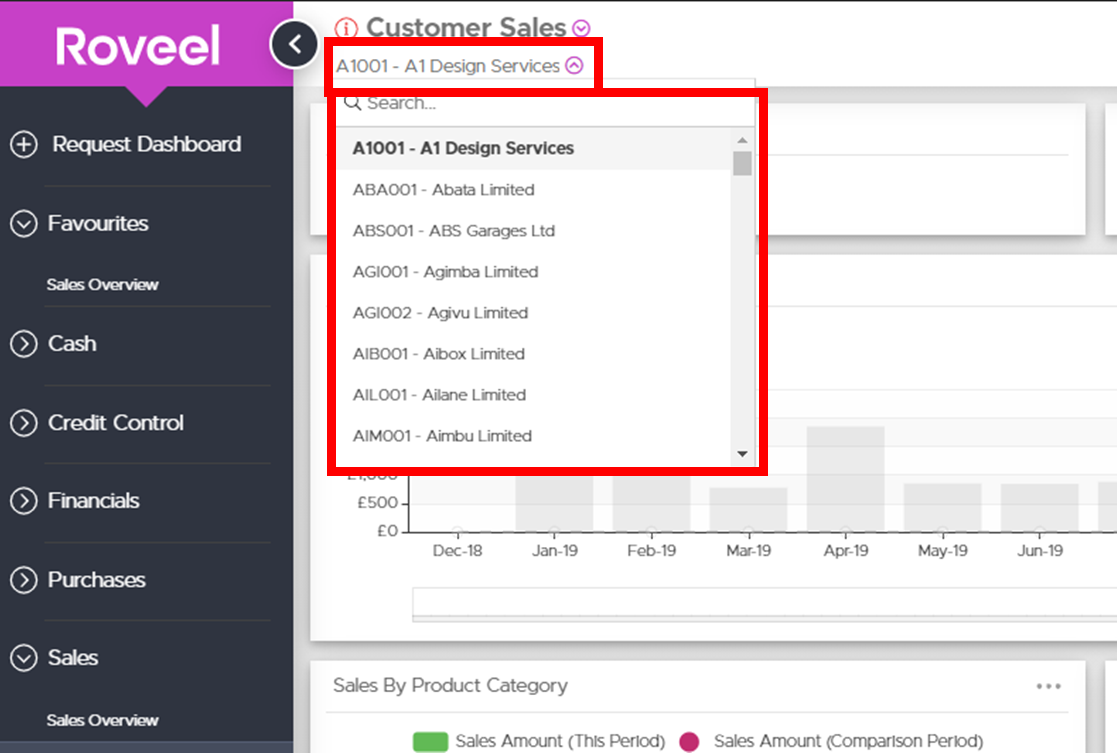Click the Sales menu label
This screenshot has width=1117, height=753.
pyautogui.click(x=73, y=658)
